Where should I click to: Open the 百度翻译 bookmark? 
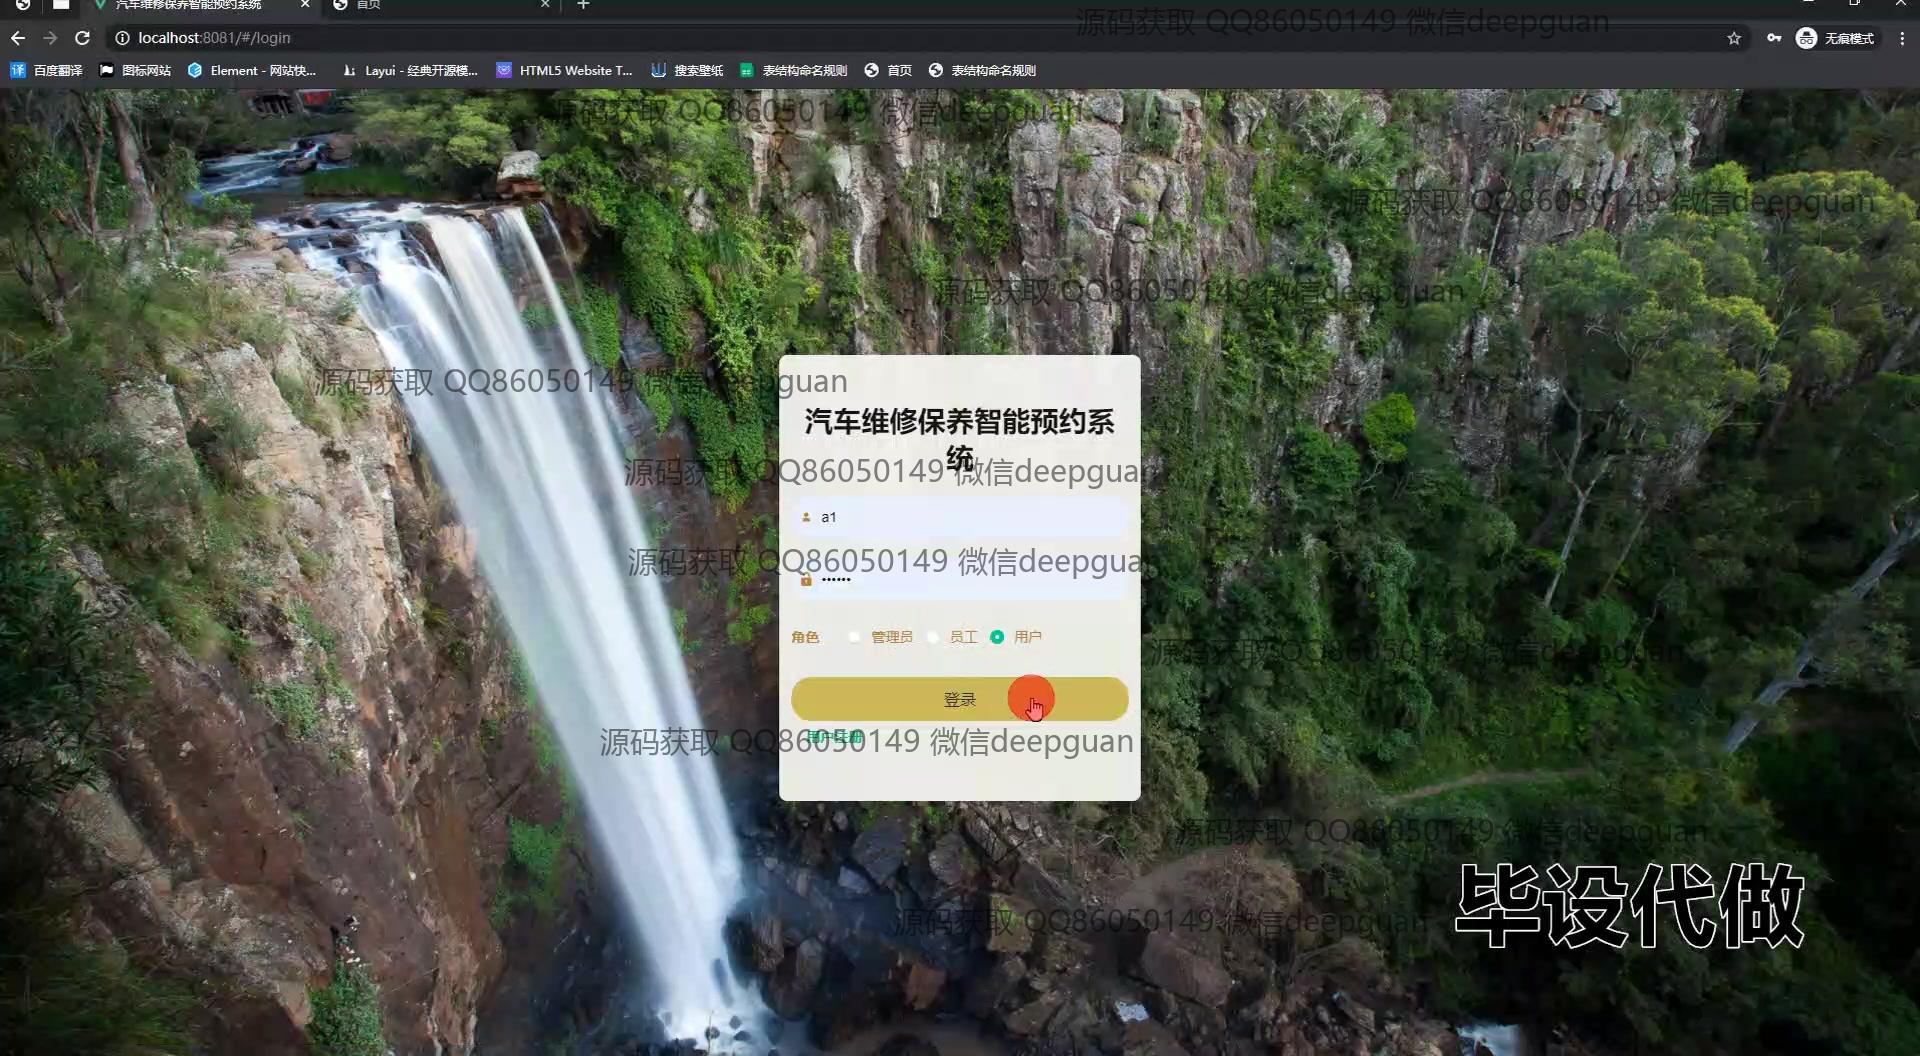[x=47, y=70]
